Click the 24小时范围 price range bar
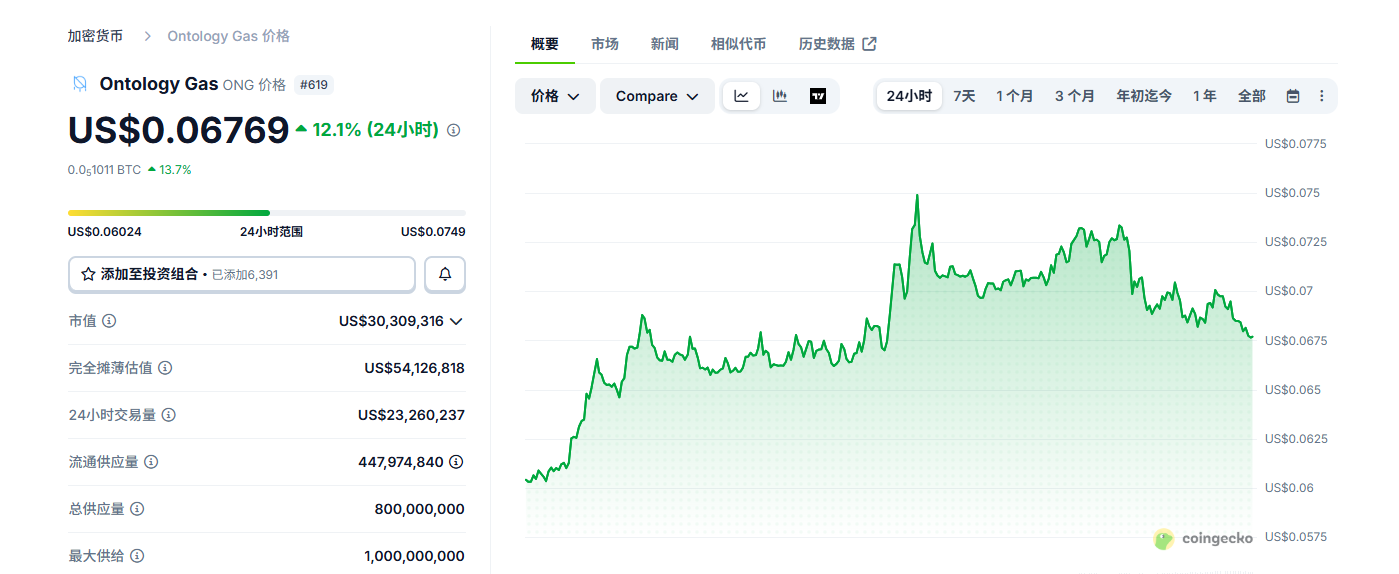Viewport: 1399px width, 574px height. (x=266, y=213)
